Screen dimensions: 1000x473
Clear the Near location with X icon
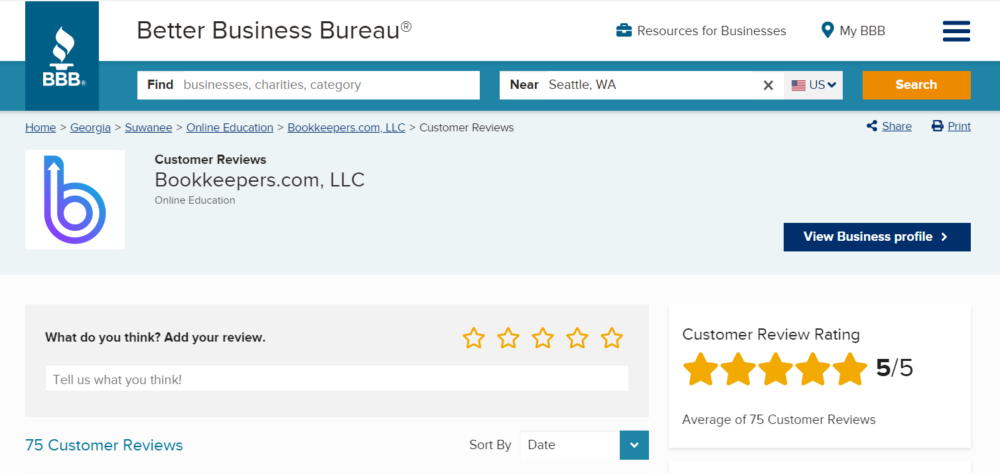(x=768, y=85)
